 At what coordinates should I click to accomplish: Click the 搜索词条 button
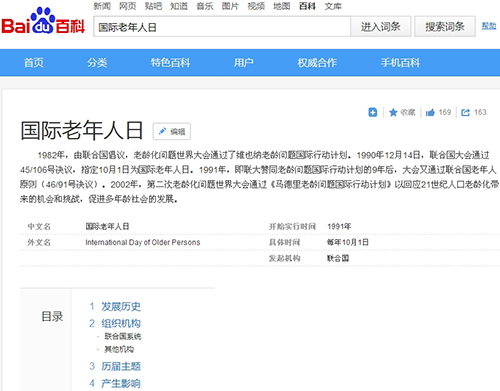click(445, 26)
